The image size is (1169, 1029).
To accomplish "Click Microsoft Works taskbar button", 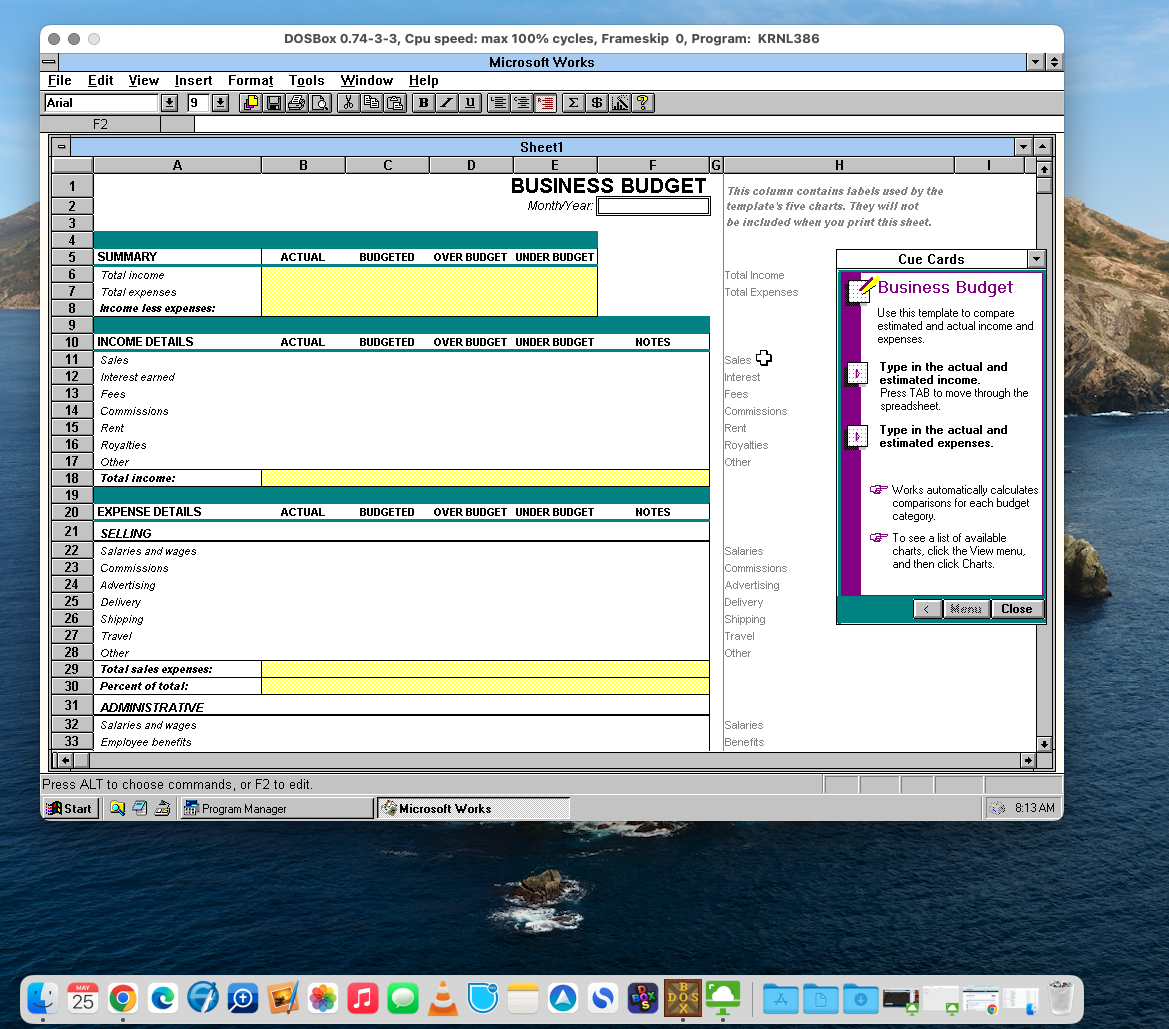I will (x=473, y=808).
